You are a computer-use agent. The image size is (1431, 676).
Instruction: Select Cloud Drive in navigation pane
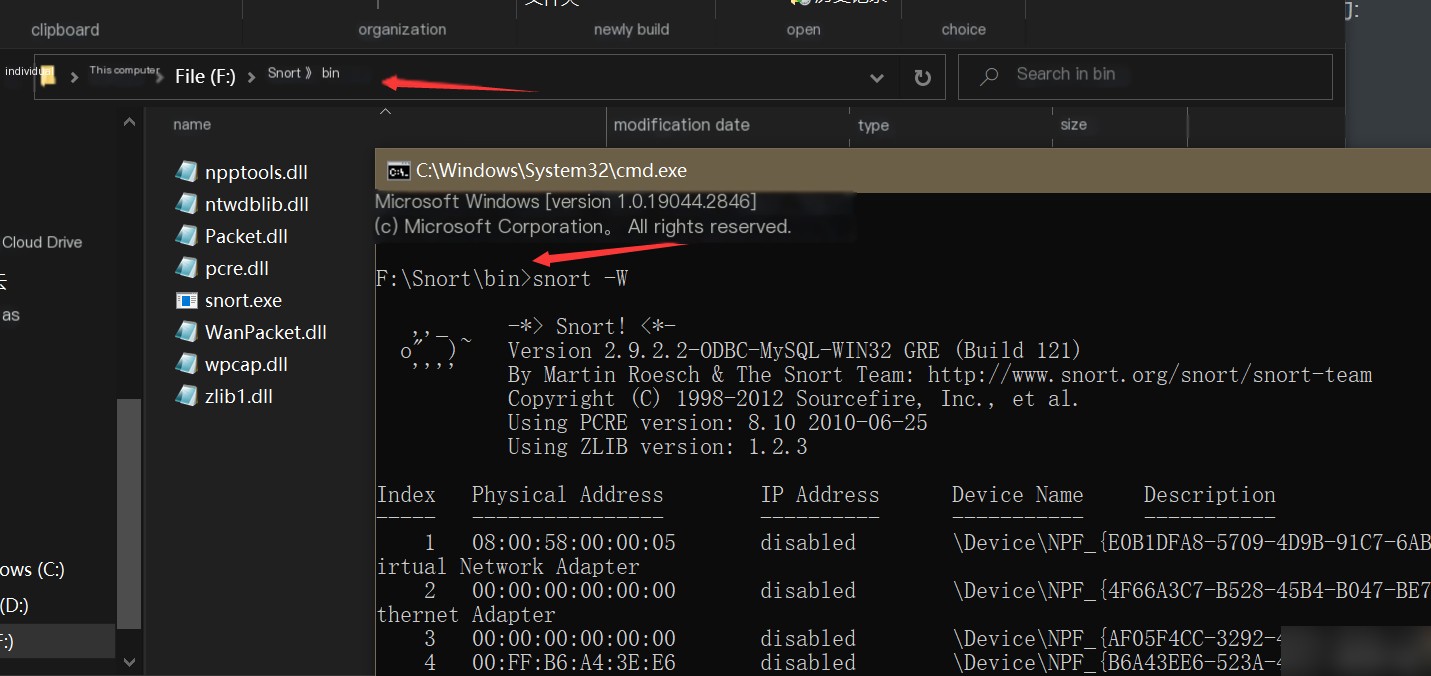click(x=42, y=242)
